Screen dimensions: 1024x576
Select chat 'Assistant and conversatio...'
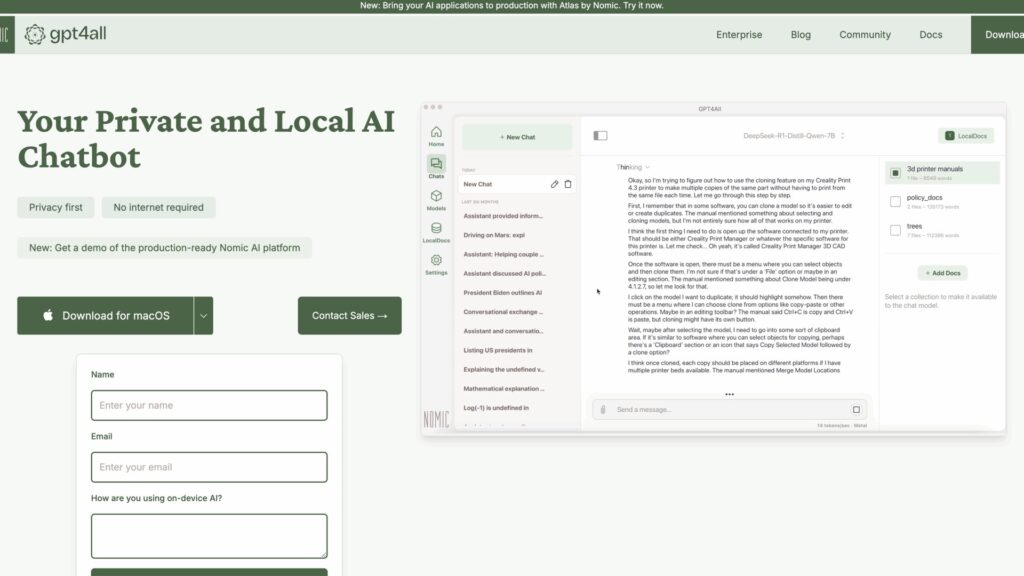click(503, 331)
